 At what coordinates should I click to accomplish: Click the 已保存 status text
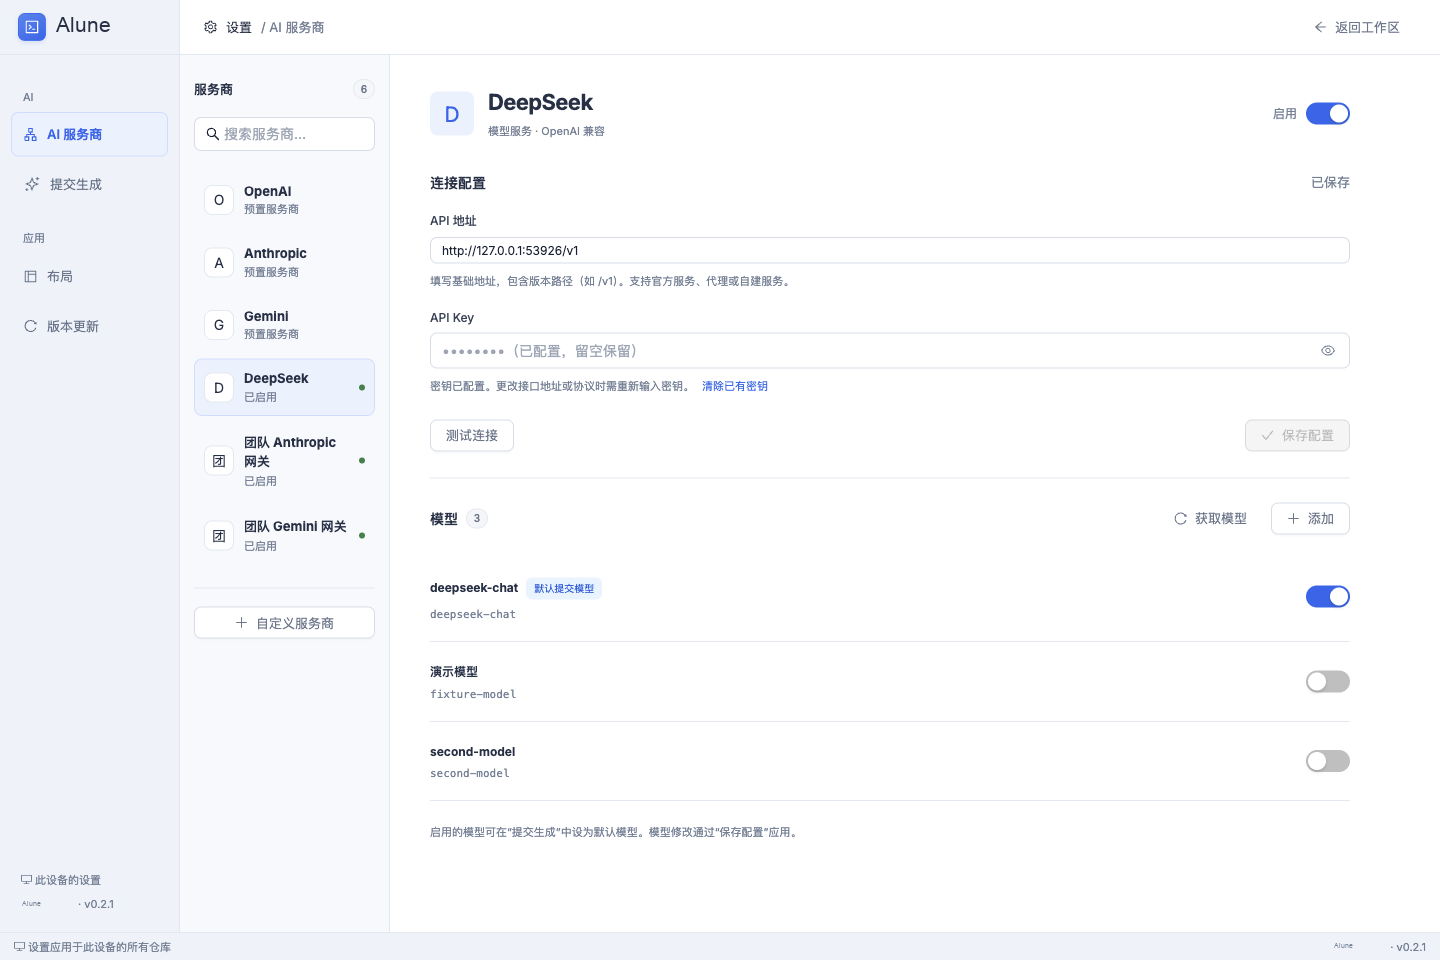point(1330,183)
